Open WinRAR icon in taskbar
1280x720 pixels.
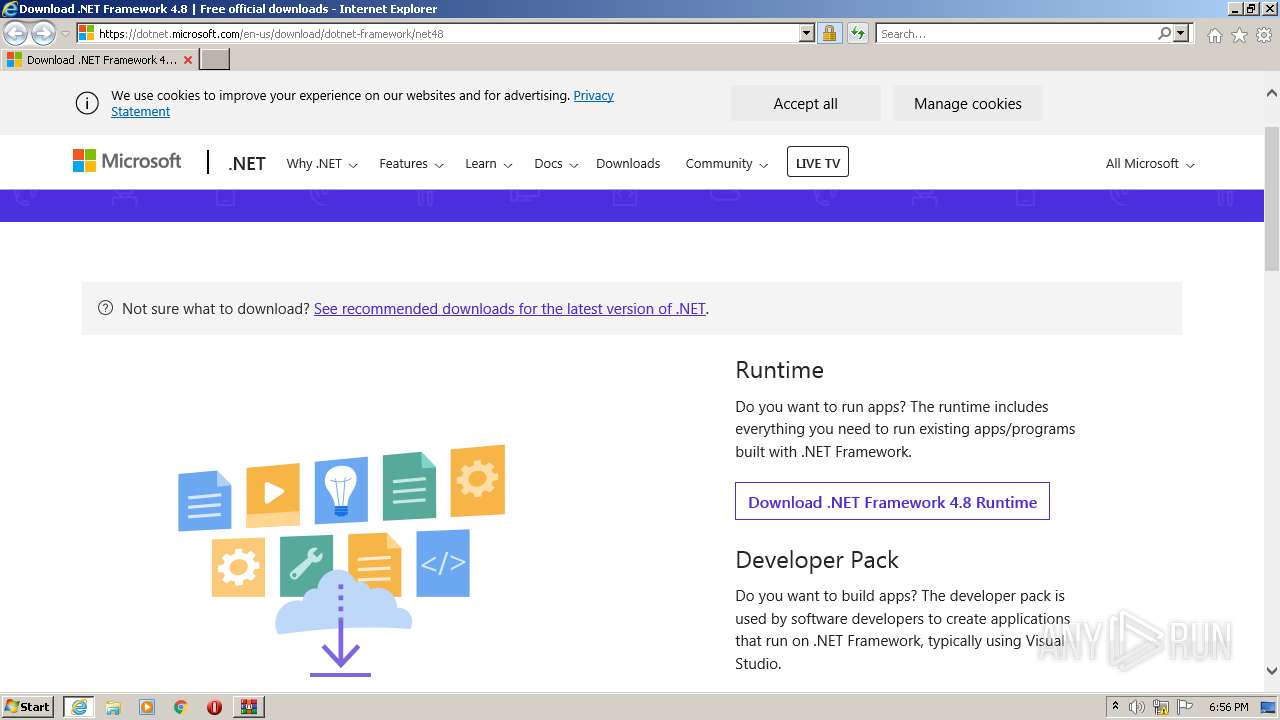[x=248, y=707]
